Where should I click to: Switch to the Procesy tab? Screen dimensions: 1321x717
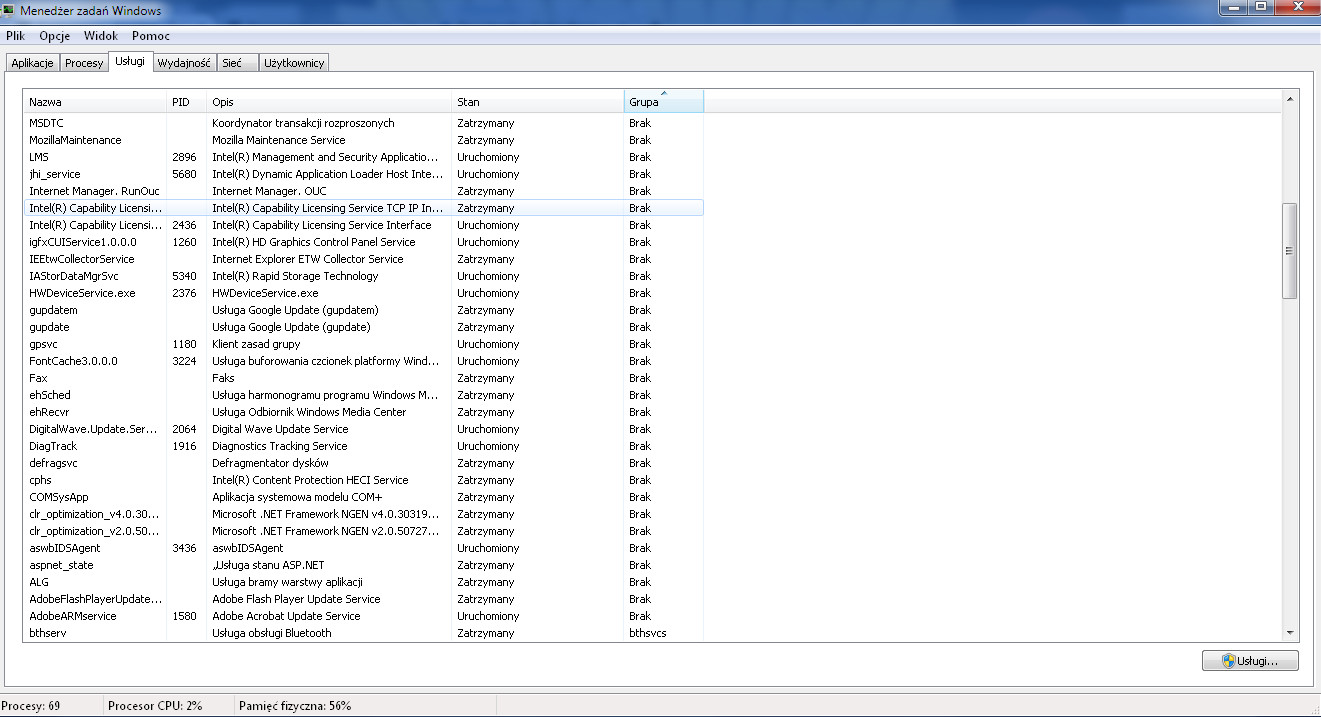[x=84, y=63]
